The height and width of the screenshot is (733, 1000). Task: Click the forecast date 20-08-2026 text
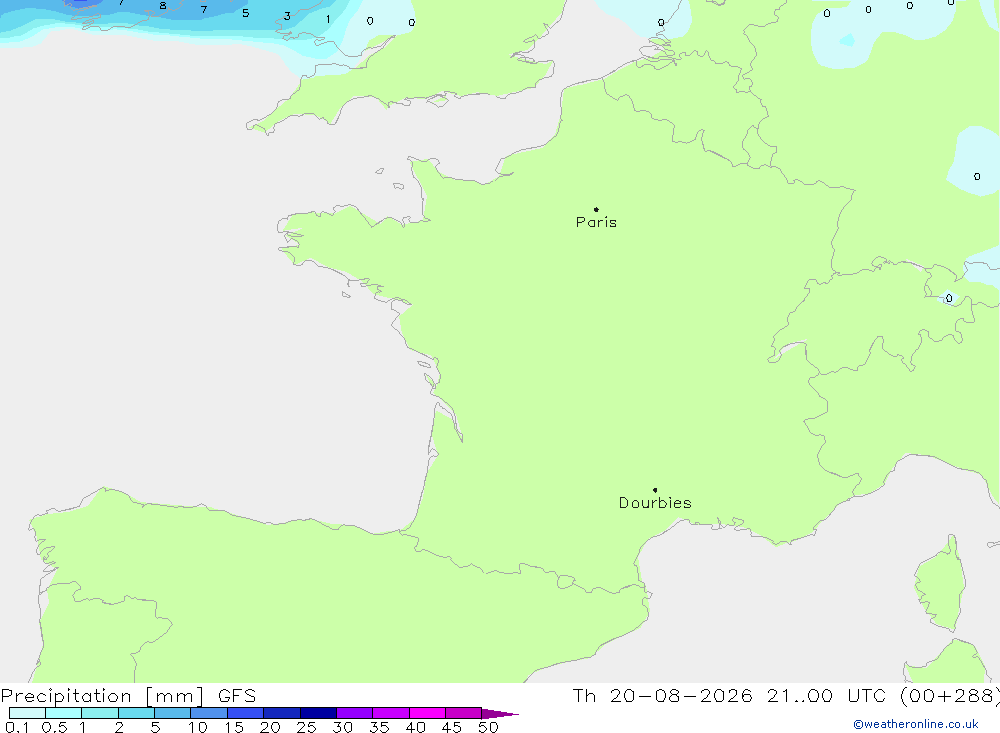click(x=680, y=696)
